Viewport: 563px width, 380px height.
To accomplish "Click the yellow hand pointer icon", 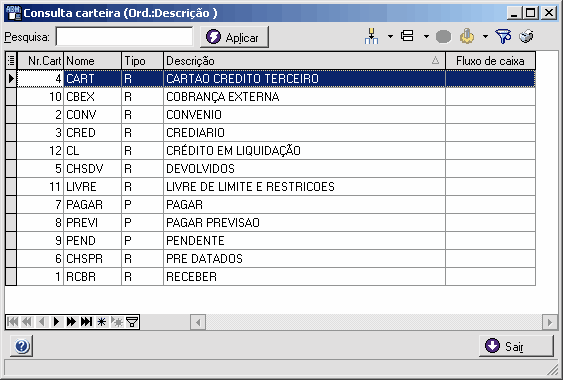I will click(x=467, y=36).
